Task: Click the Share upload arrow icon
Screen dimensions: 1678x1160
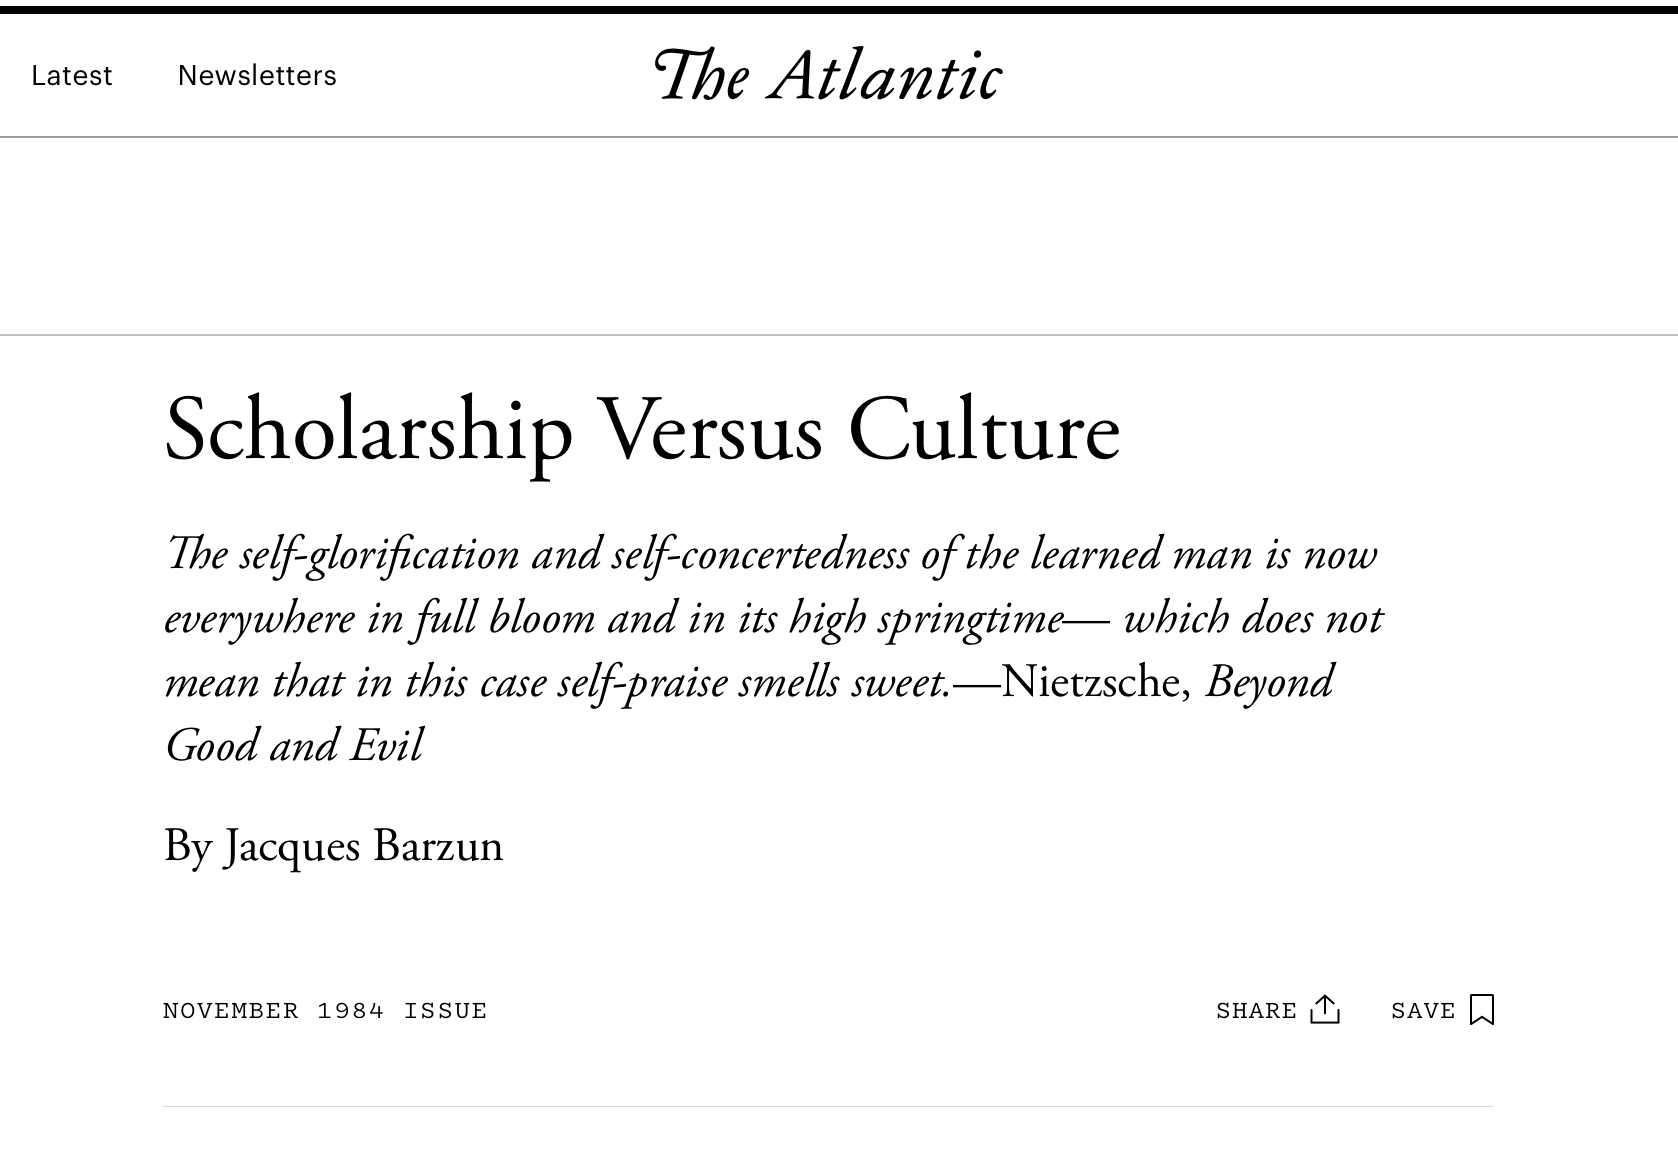Action: [1324, 1009]
